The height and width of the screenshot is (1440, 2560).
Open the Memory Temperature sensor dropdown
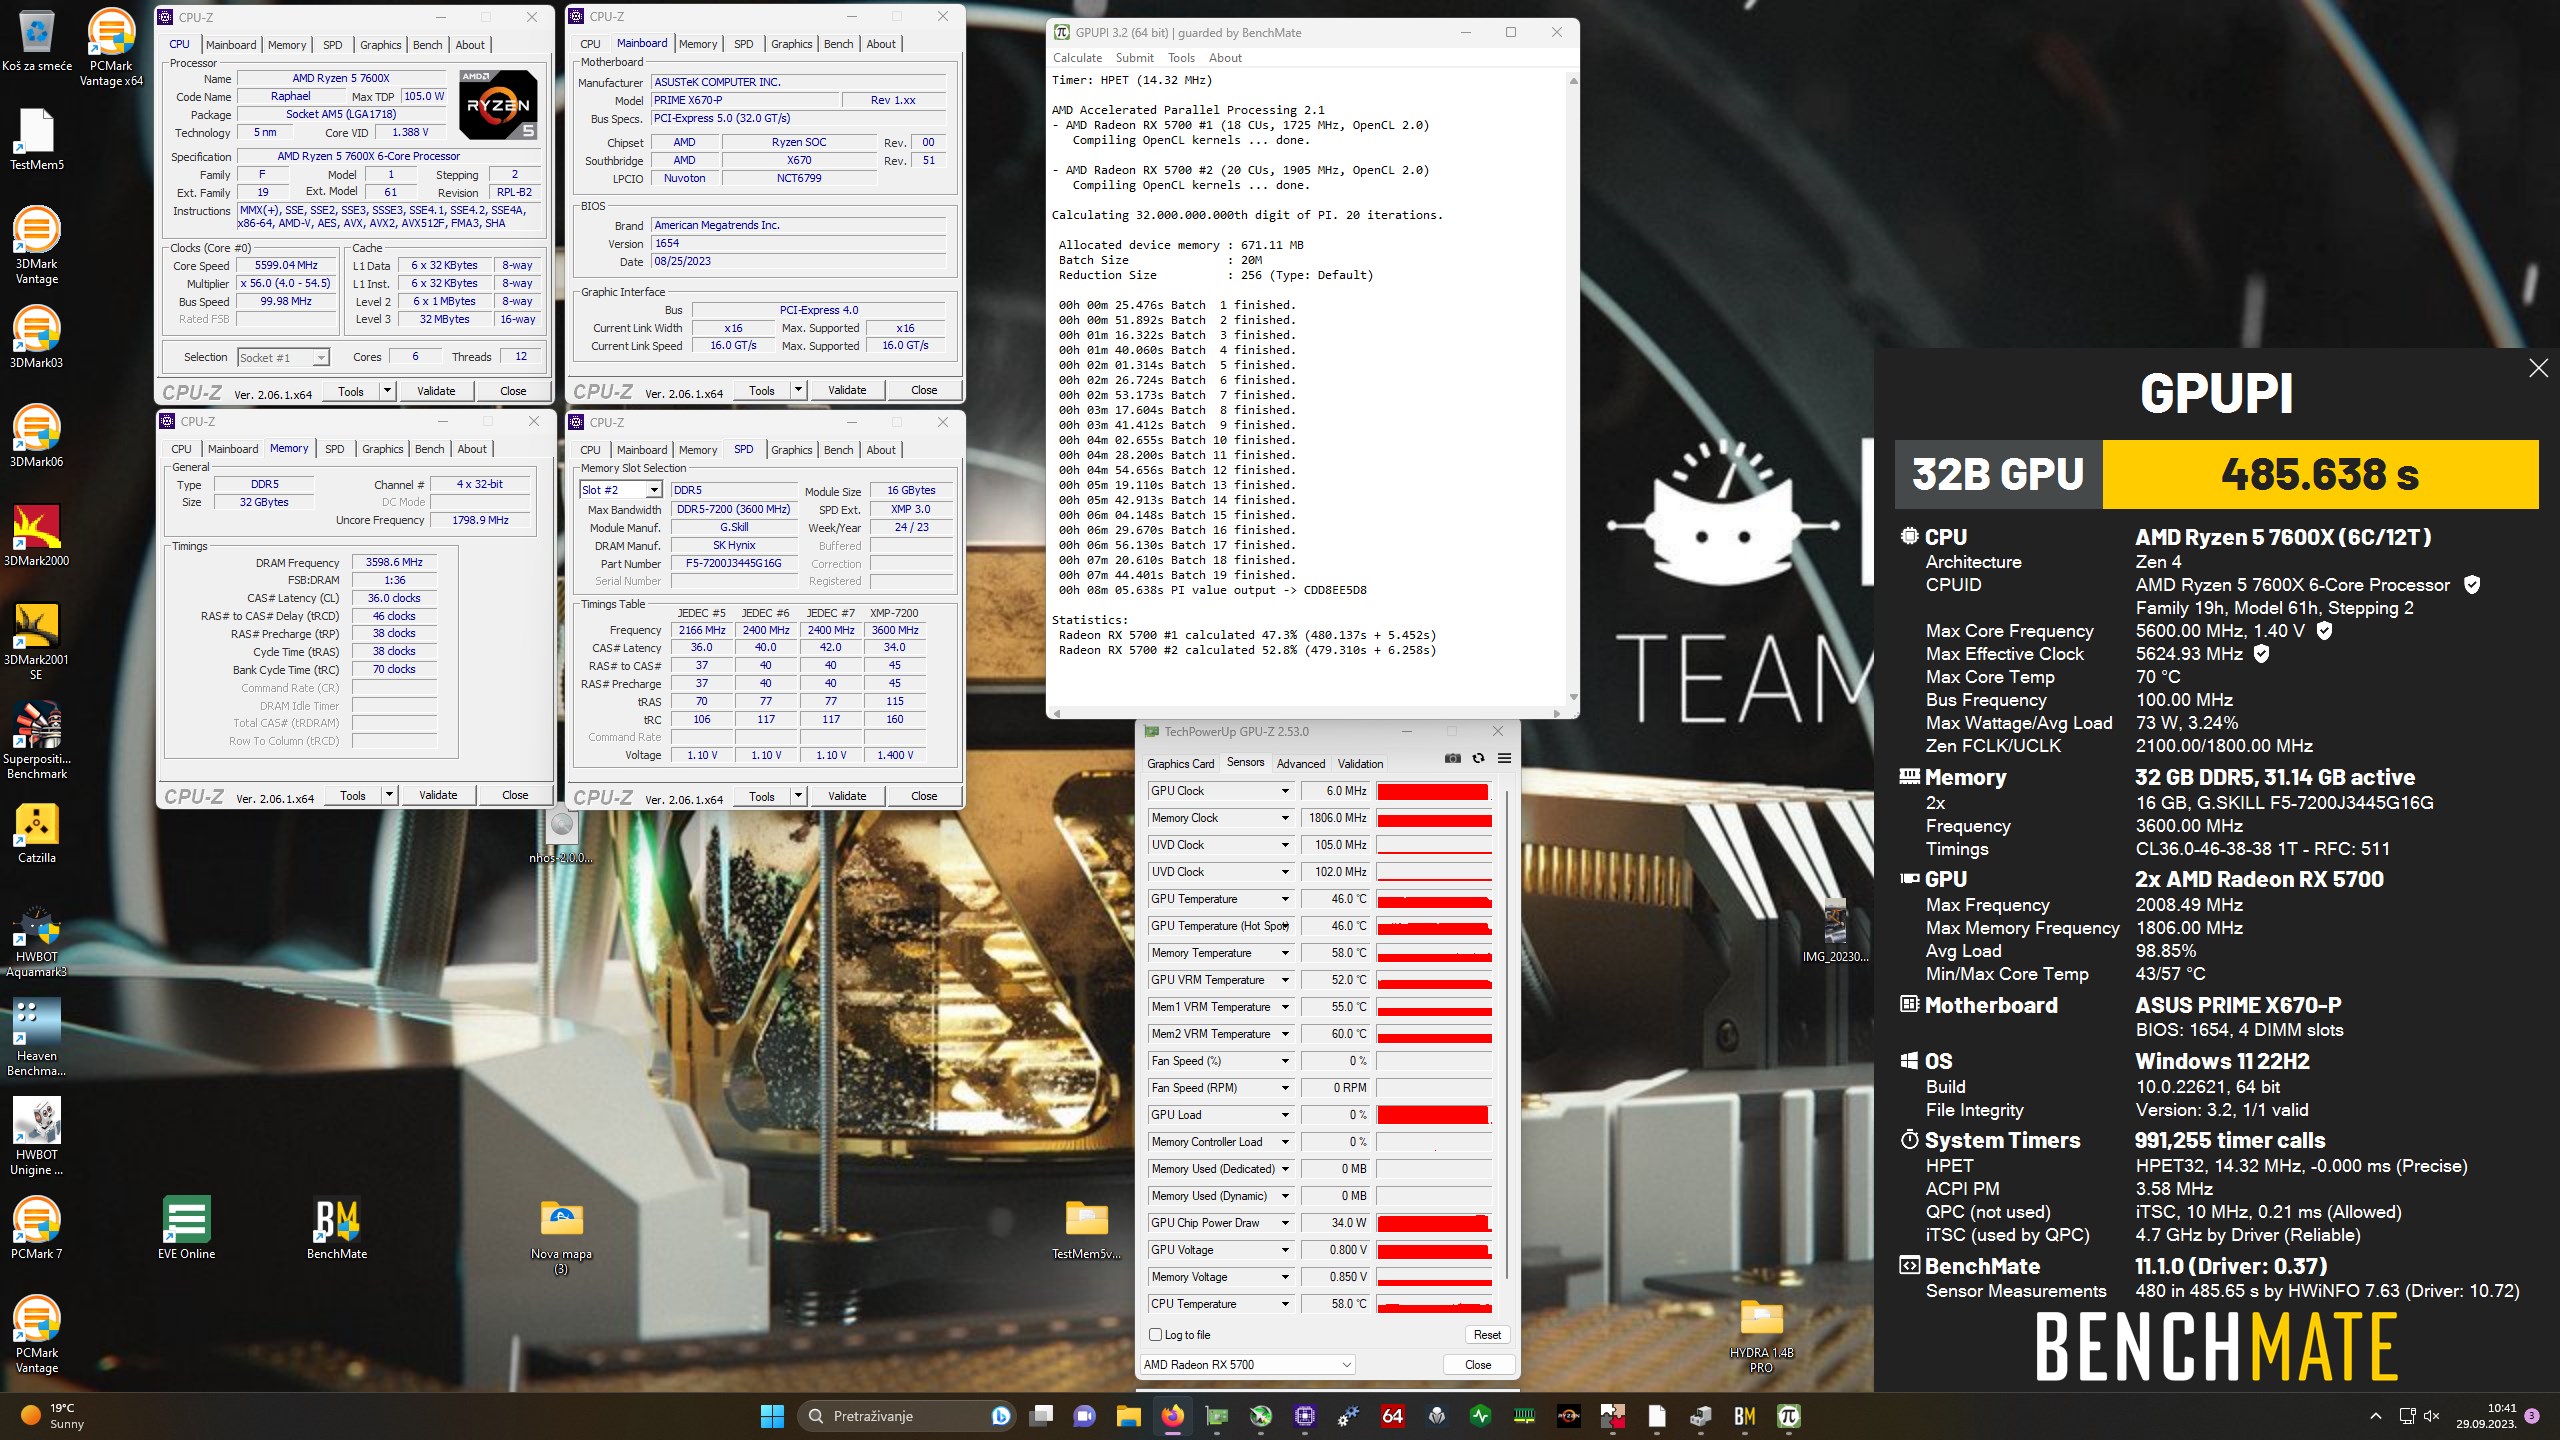(1285, 953)
